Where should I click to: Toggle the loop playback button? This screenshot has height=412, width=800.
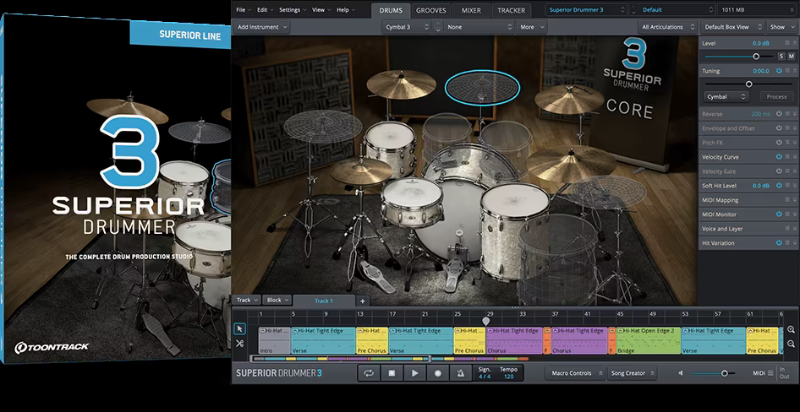coord(368,373)
